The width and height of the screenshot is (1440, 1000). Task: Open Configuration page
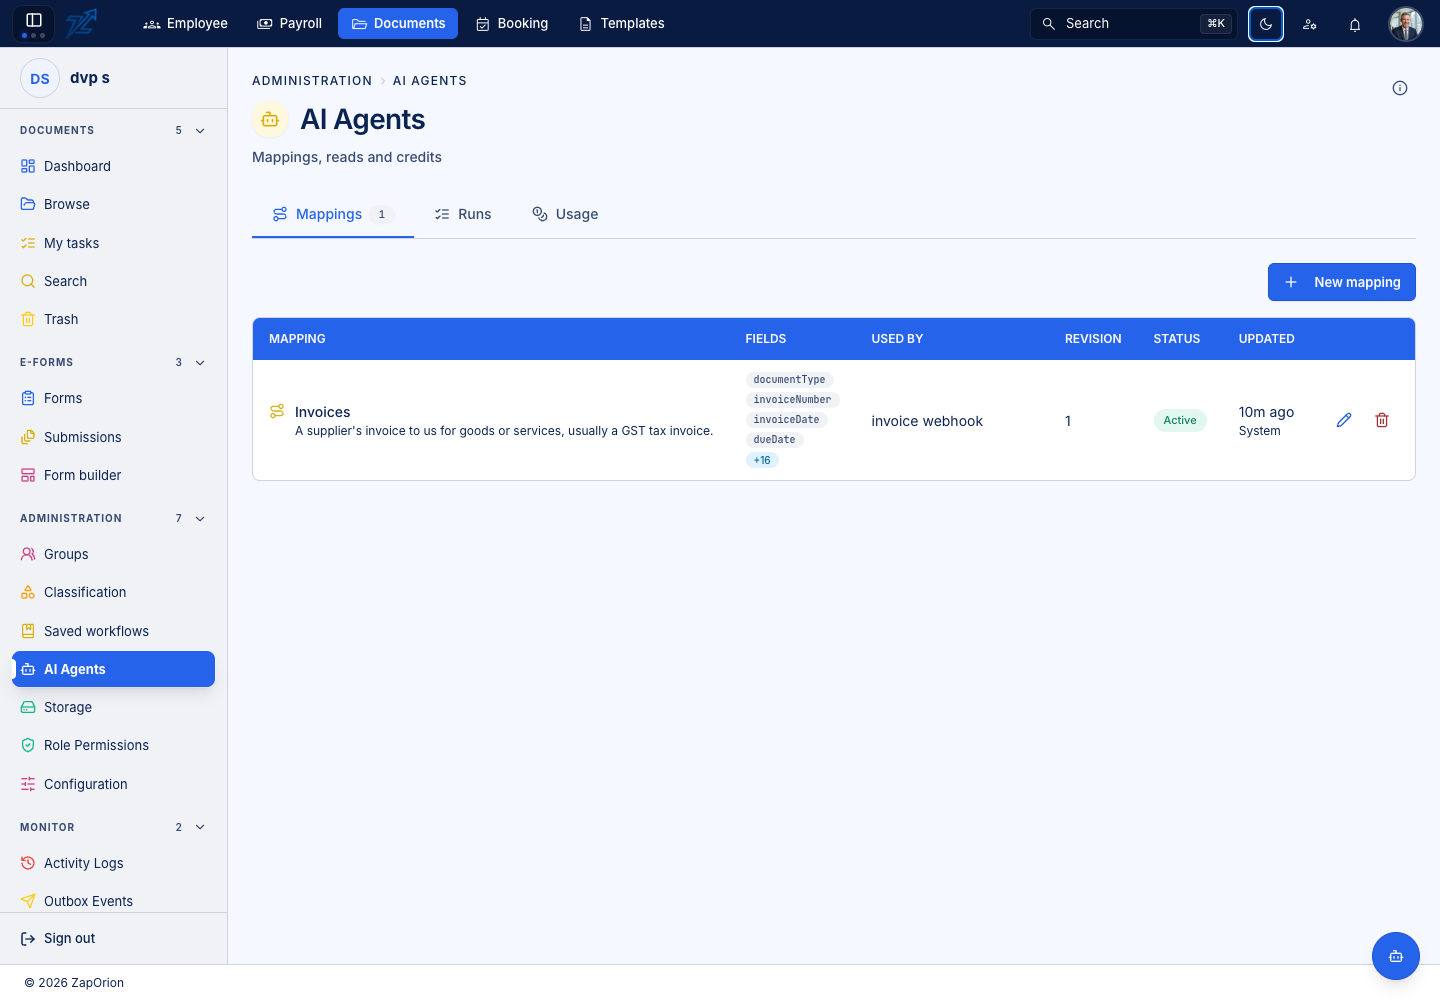[x=113, y=784]
